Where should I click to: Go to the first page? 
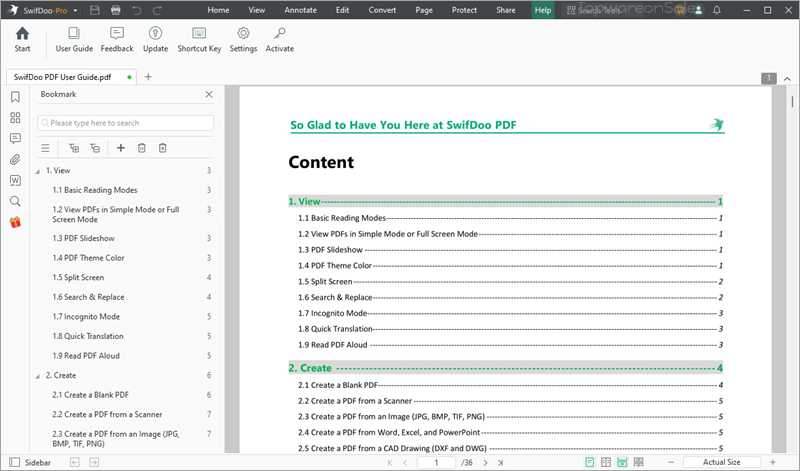390,463
